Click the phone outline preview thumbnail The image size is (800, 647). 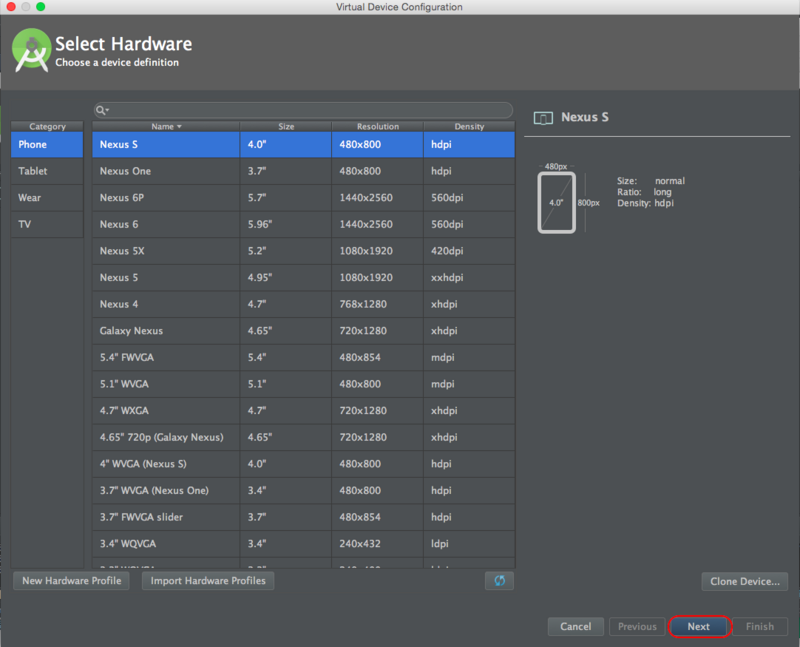pyautogui.click(x=557, y=203)
